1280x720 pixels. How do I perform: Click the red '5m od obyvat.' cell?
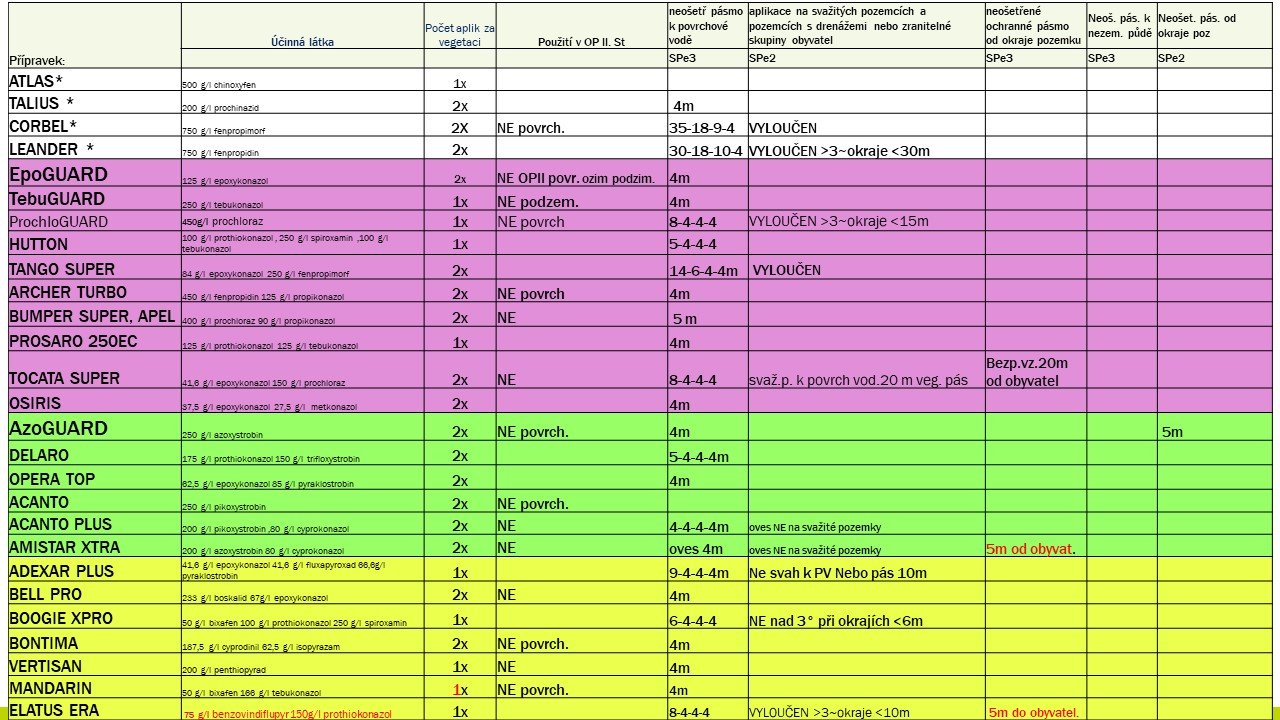pos(1031,548)
